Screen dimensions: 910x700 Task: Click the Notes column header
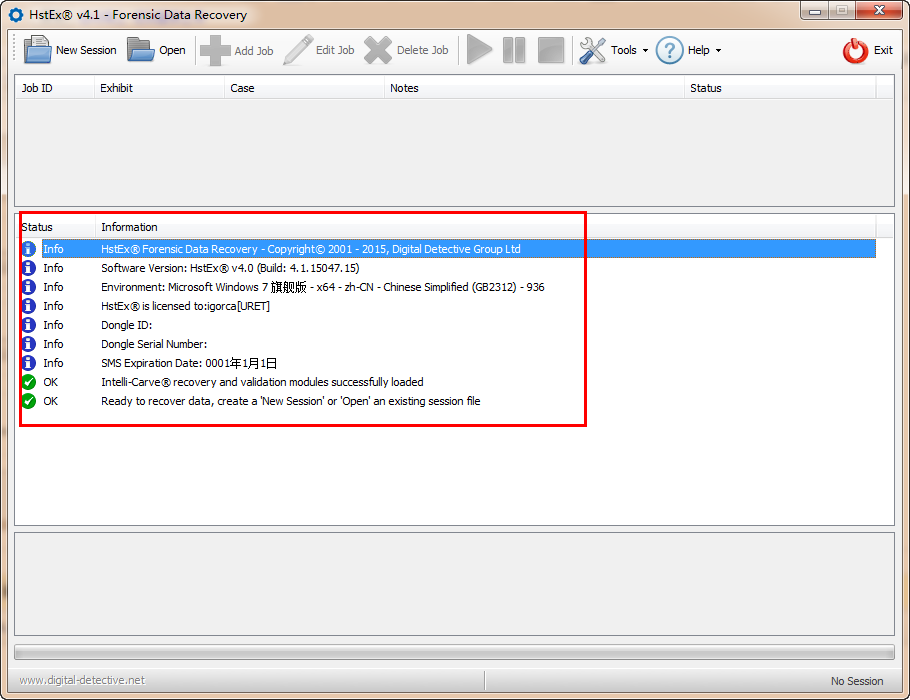pyautogui.click(x=535, y=88)
